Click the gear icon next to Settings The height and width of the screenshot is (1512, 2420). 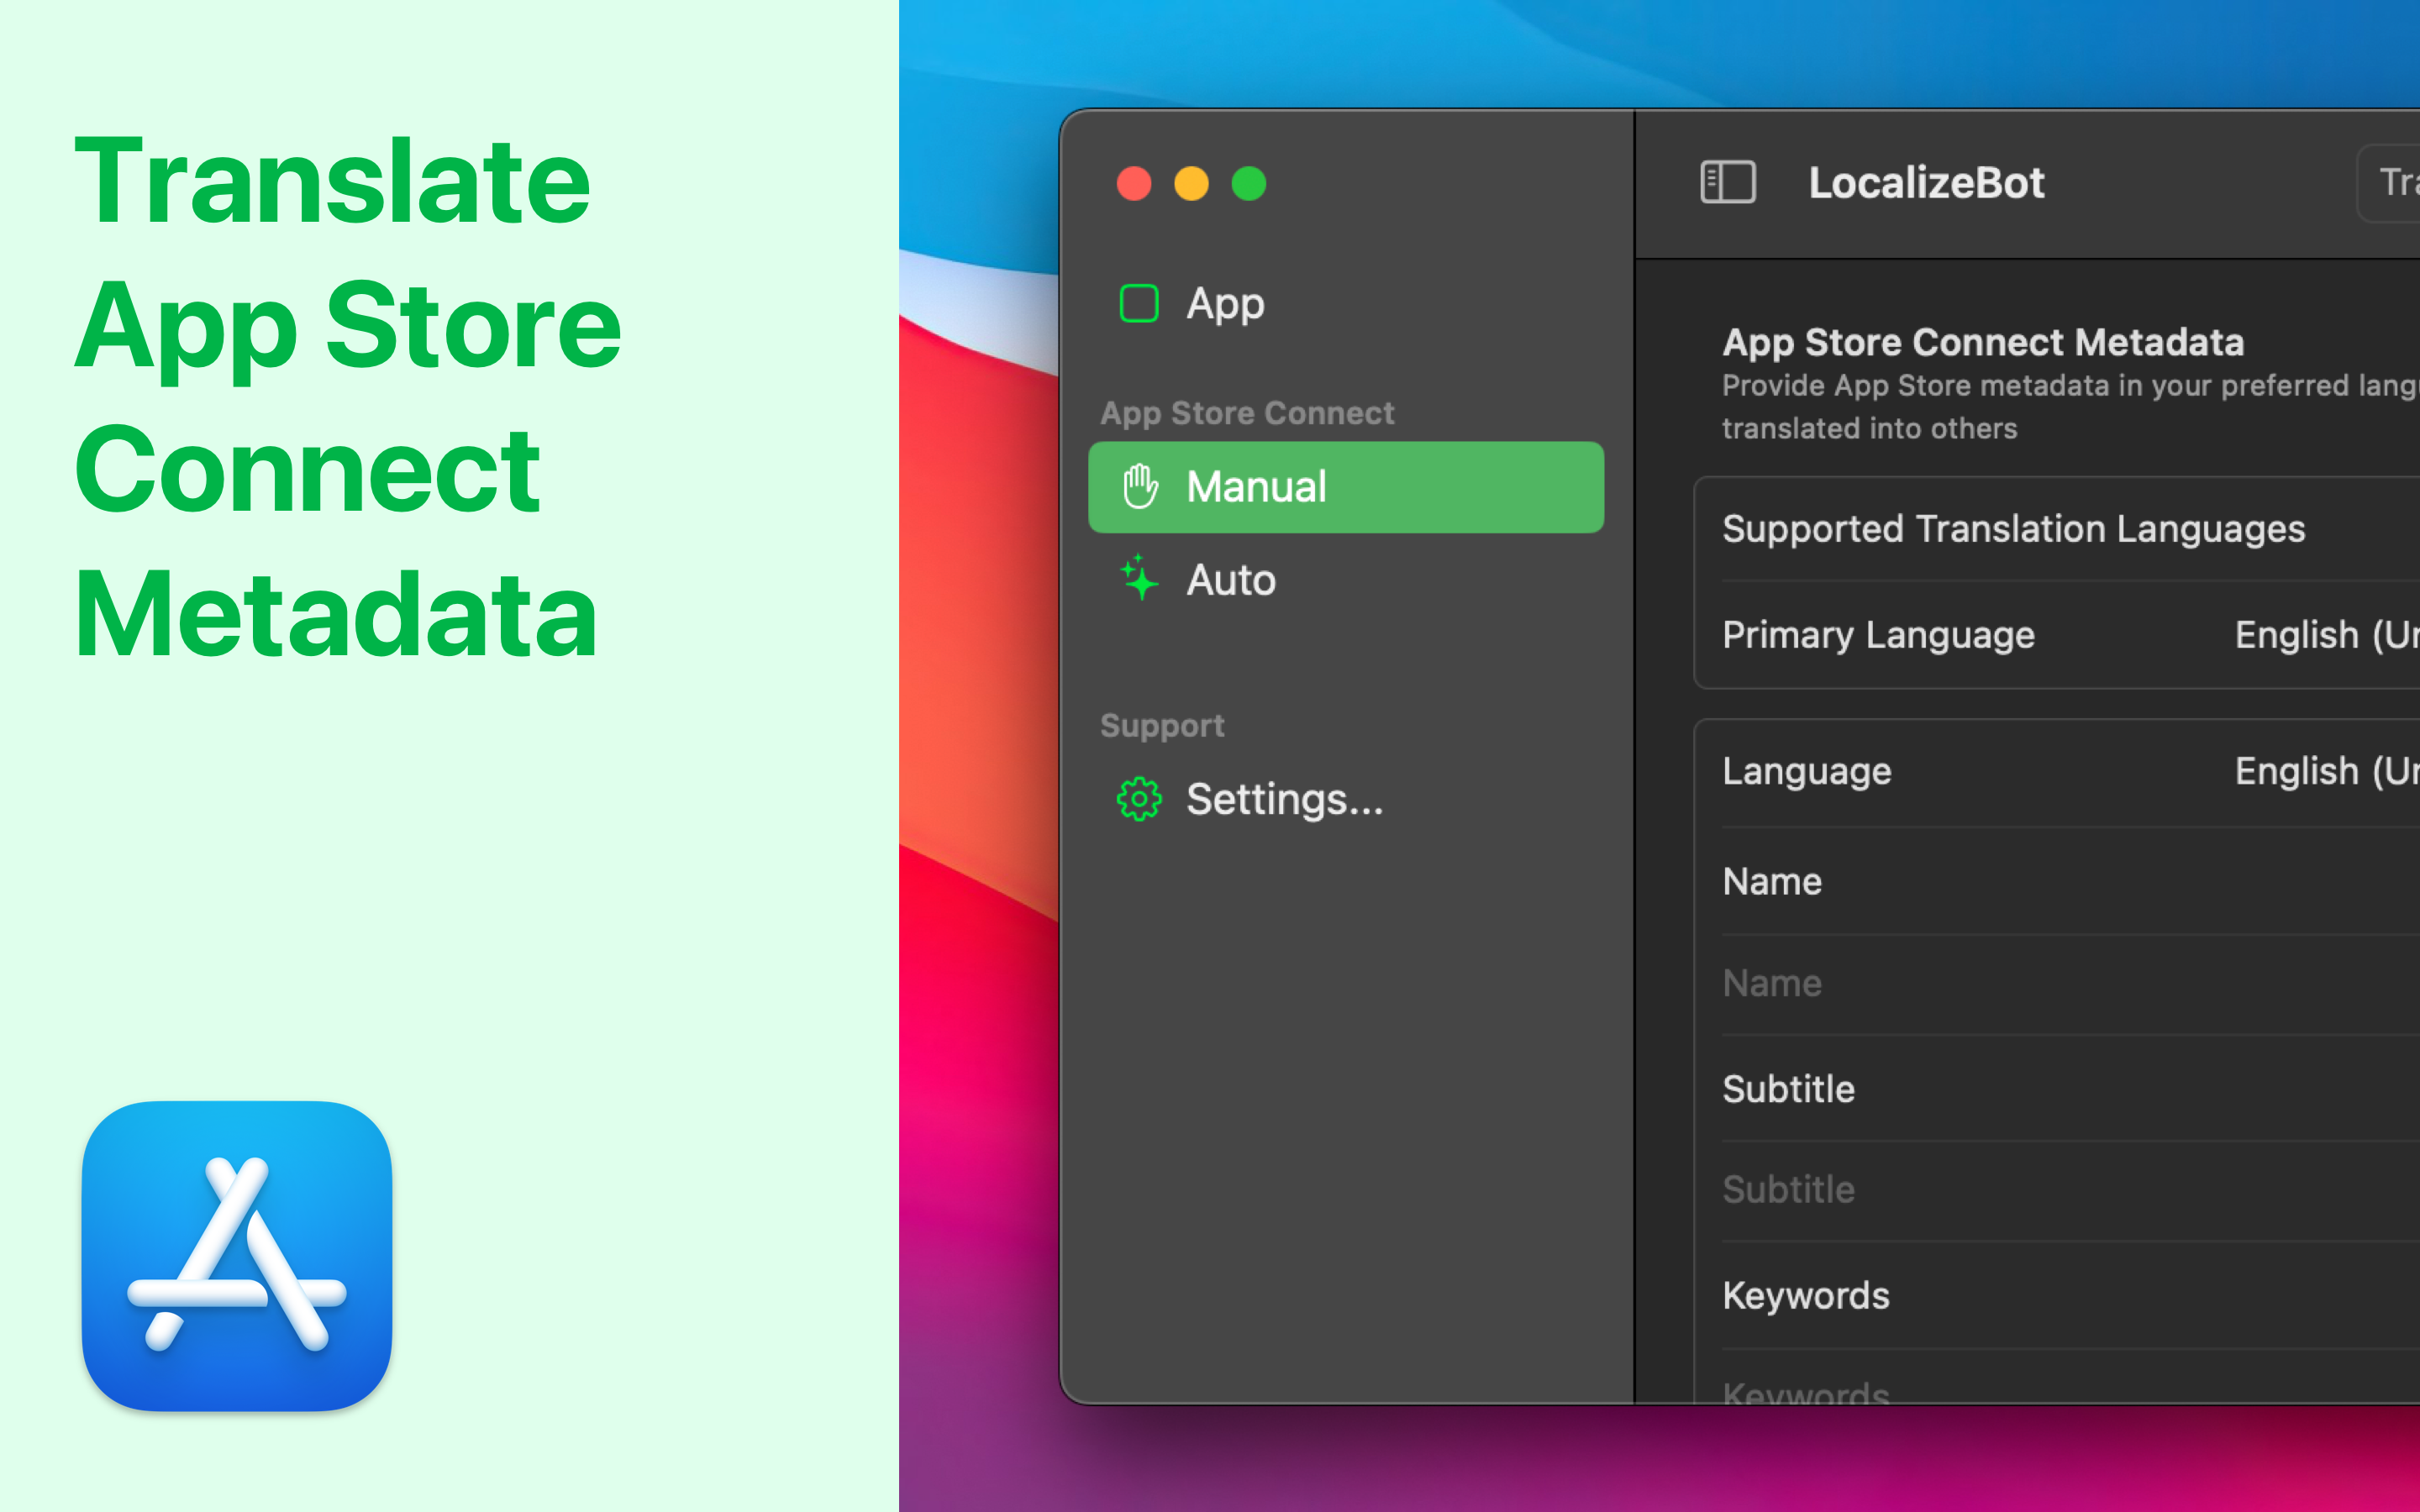tap(1139, 799)
